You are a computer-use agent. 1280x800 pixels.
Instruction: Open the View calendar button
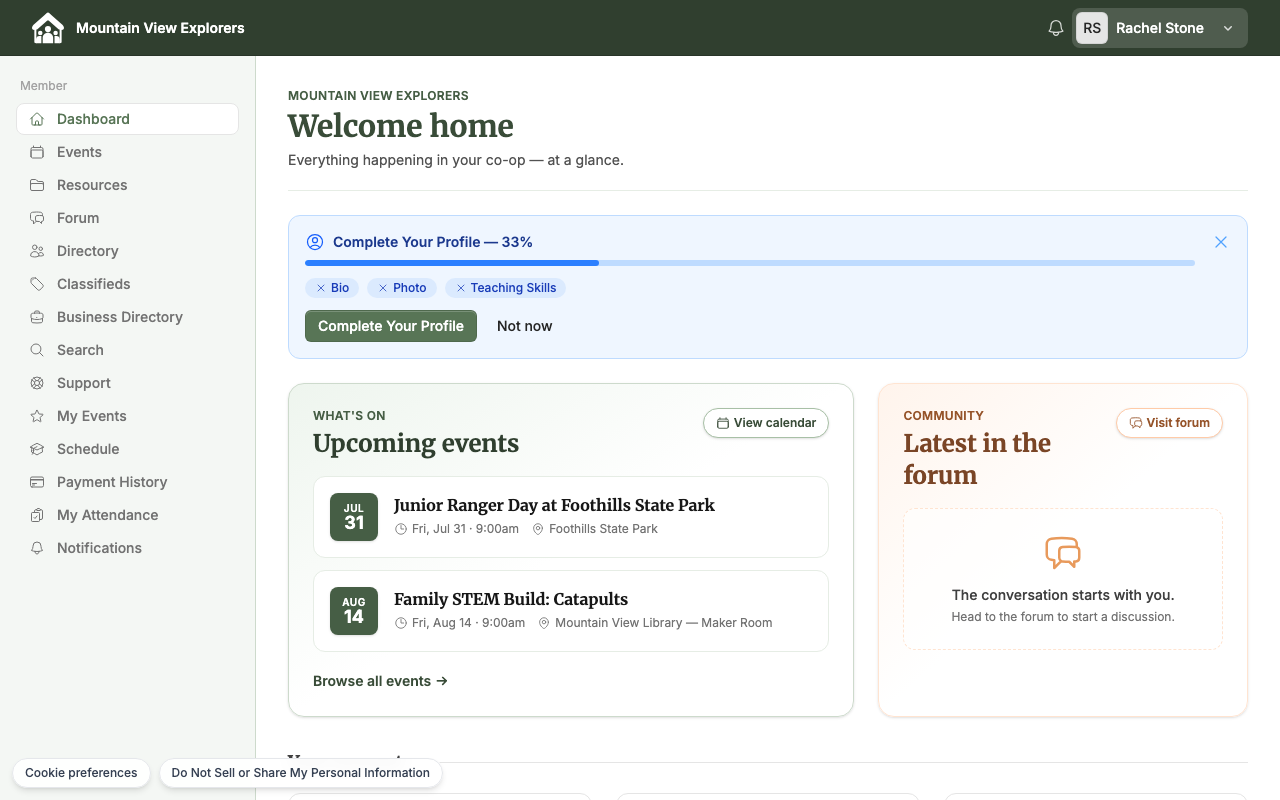766,423
